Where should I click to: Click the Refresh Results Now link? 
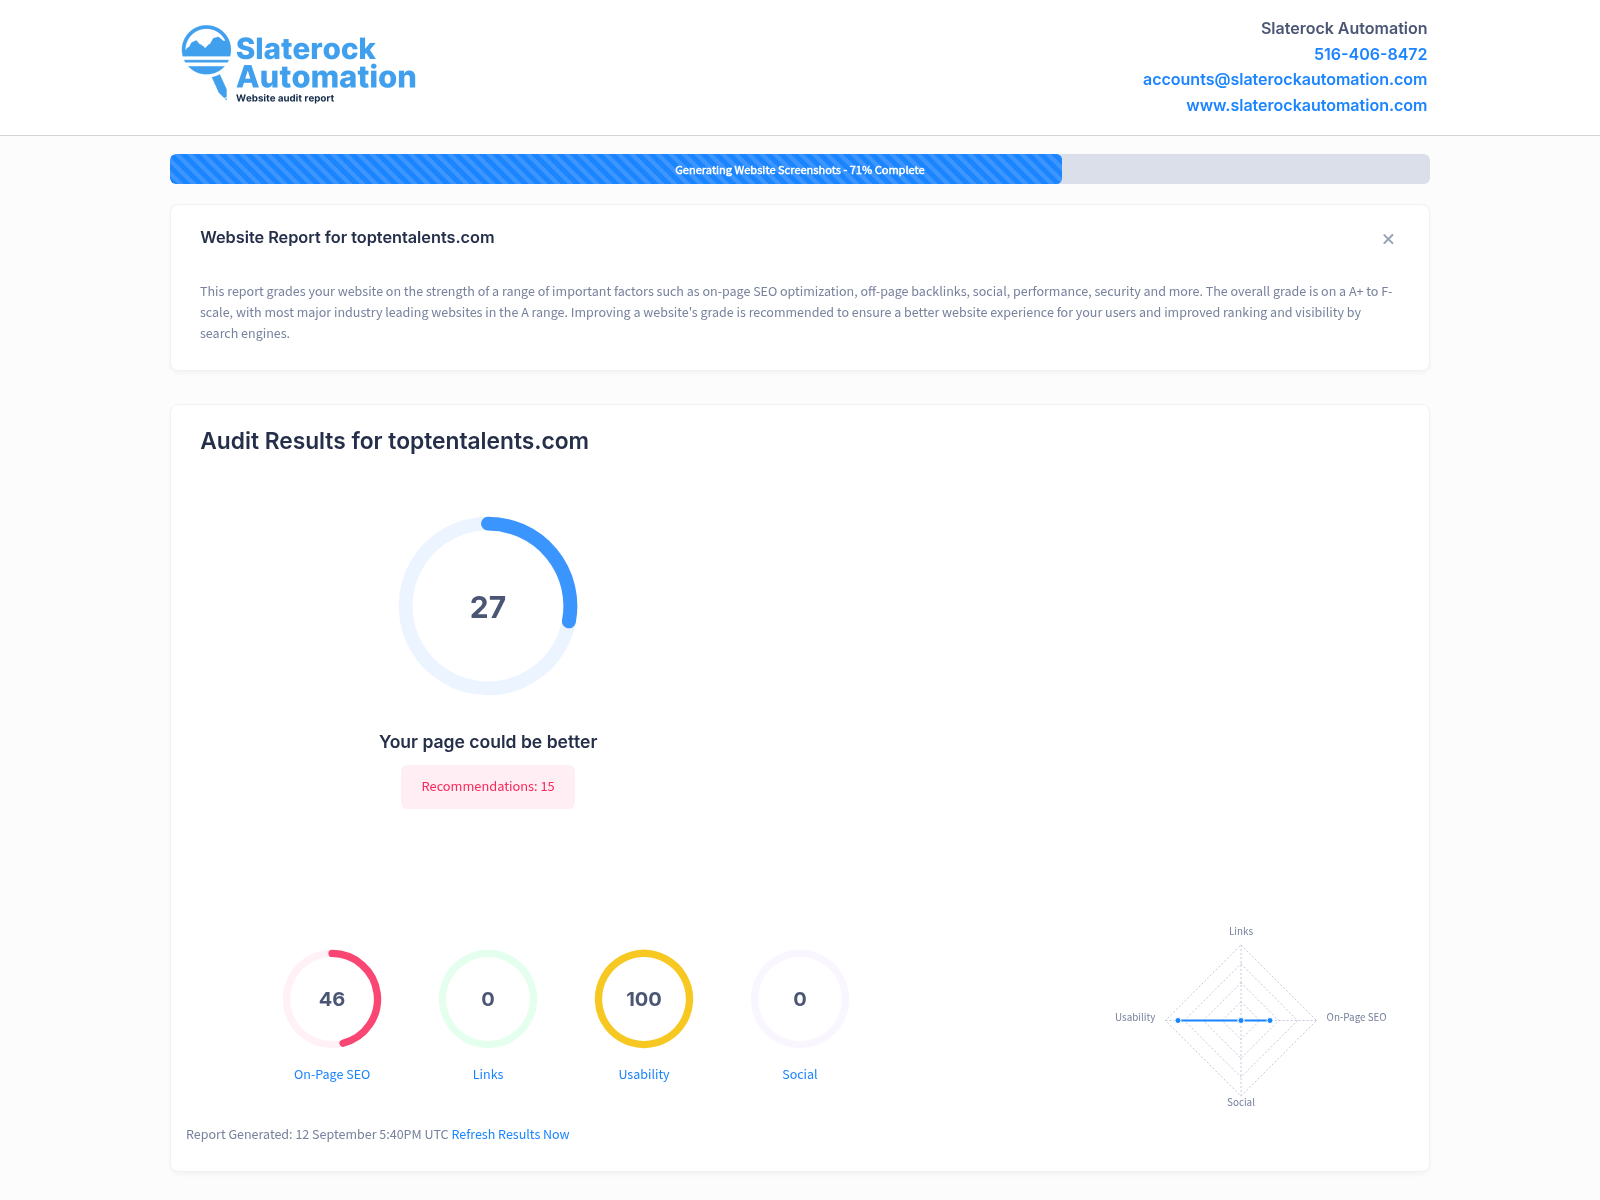click(x=510, y=1135)
